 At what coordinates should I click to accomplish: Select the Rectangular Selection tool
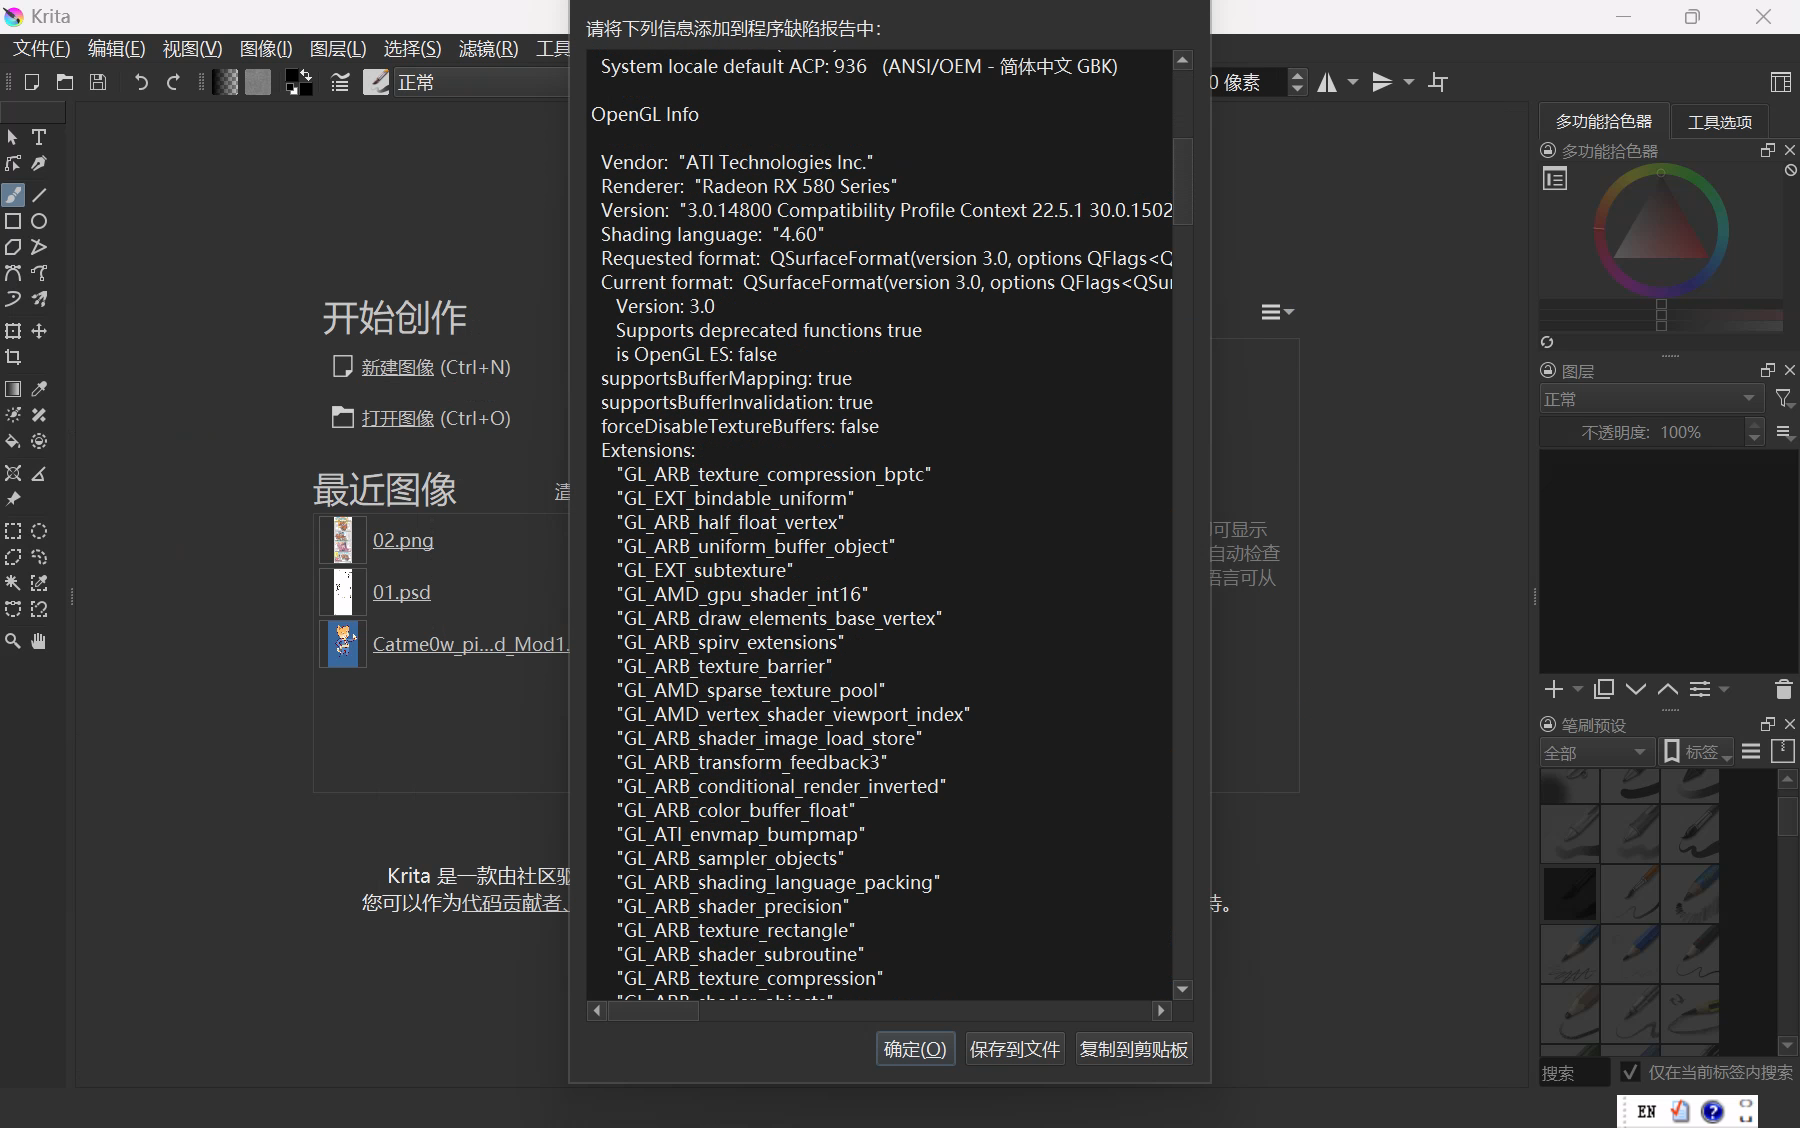click(13, 531)
